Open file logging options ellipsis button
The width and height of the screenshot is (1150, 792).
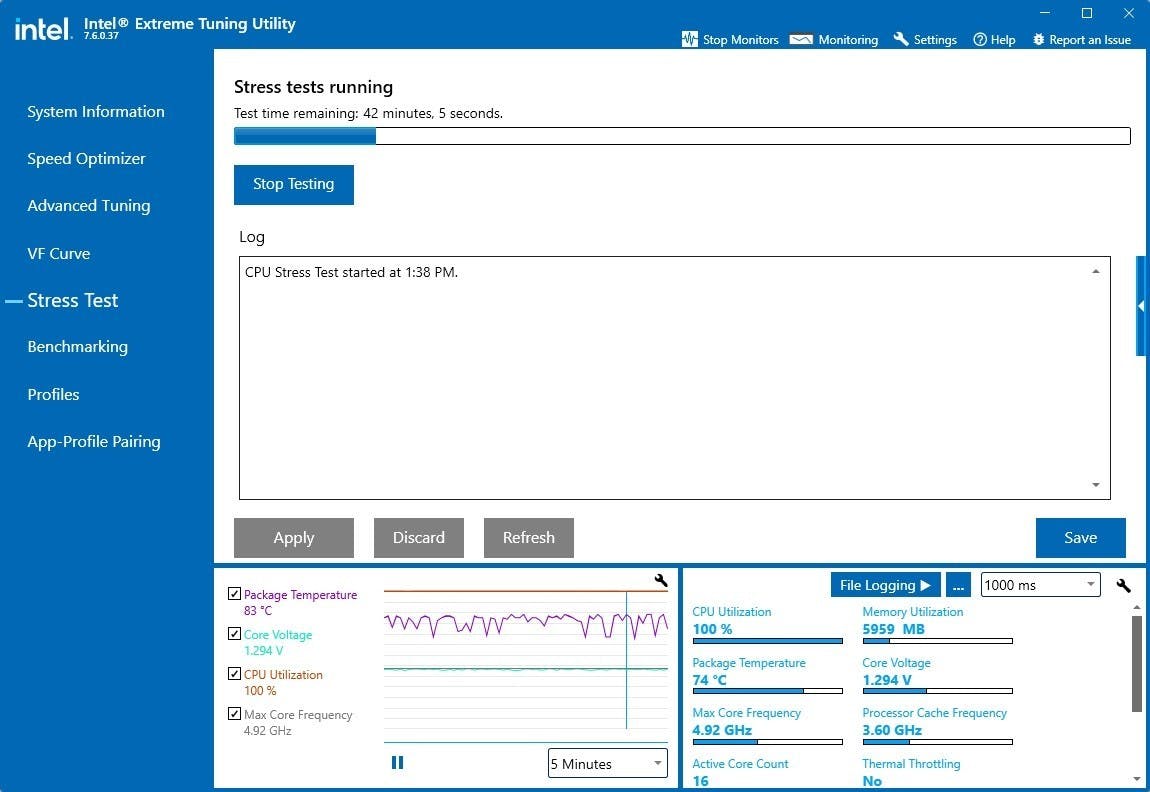click(x=959, y=585)
